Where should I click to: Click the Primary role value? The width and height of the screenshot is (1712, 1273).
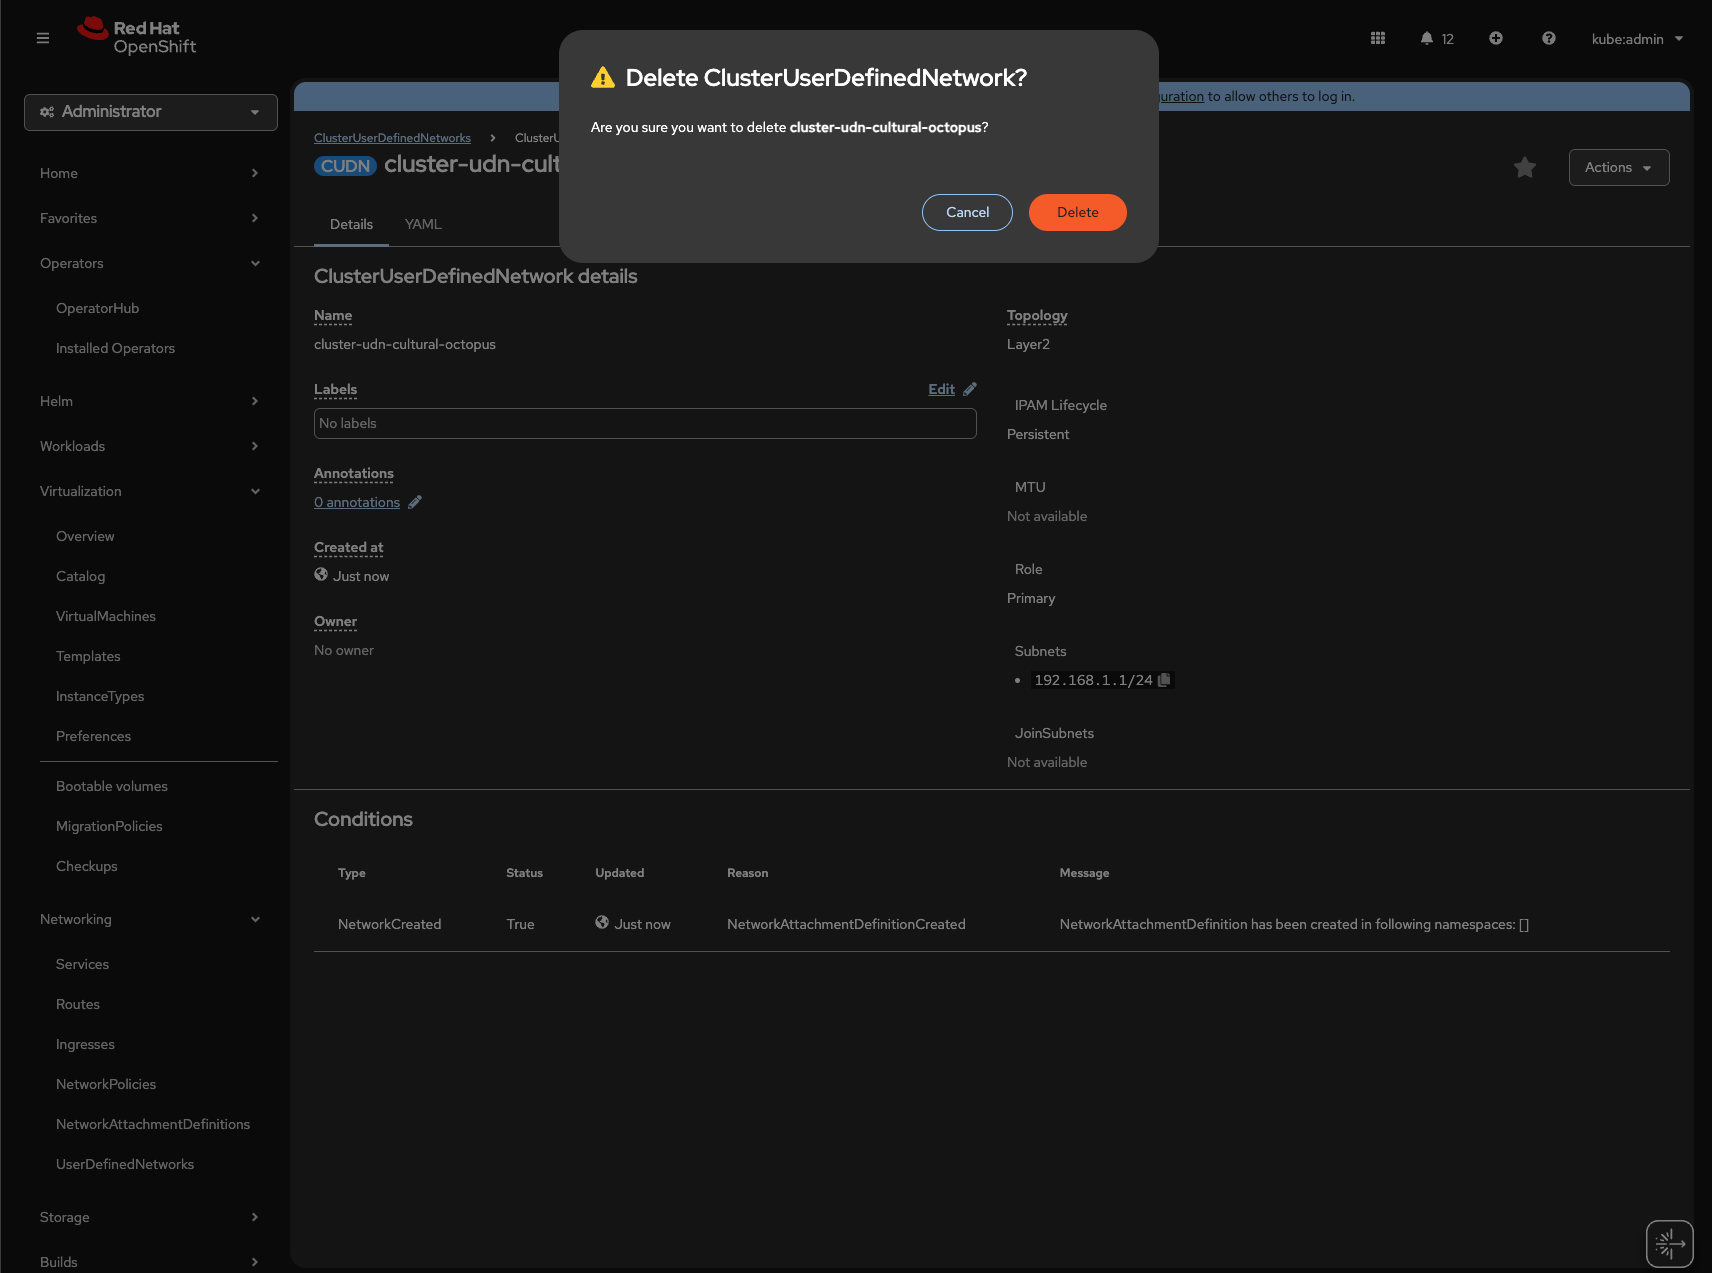[1031, 598]
